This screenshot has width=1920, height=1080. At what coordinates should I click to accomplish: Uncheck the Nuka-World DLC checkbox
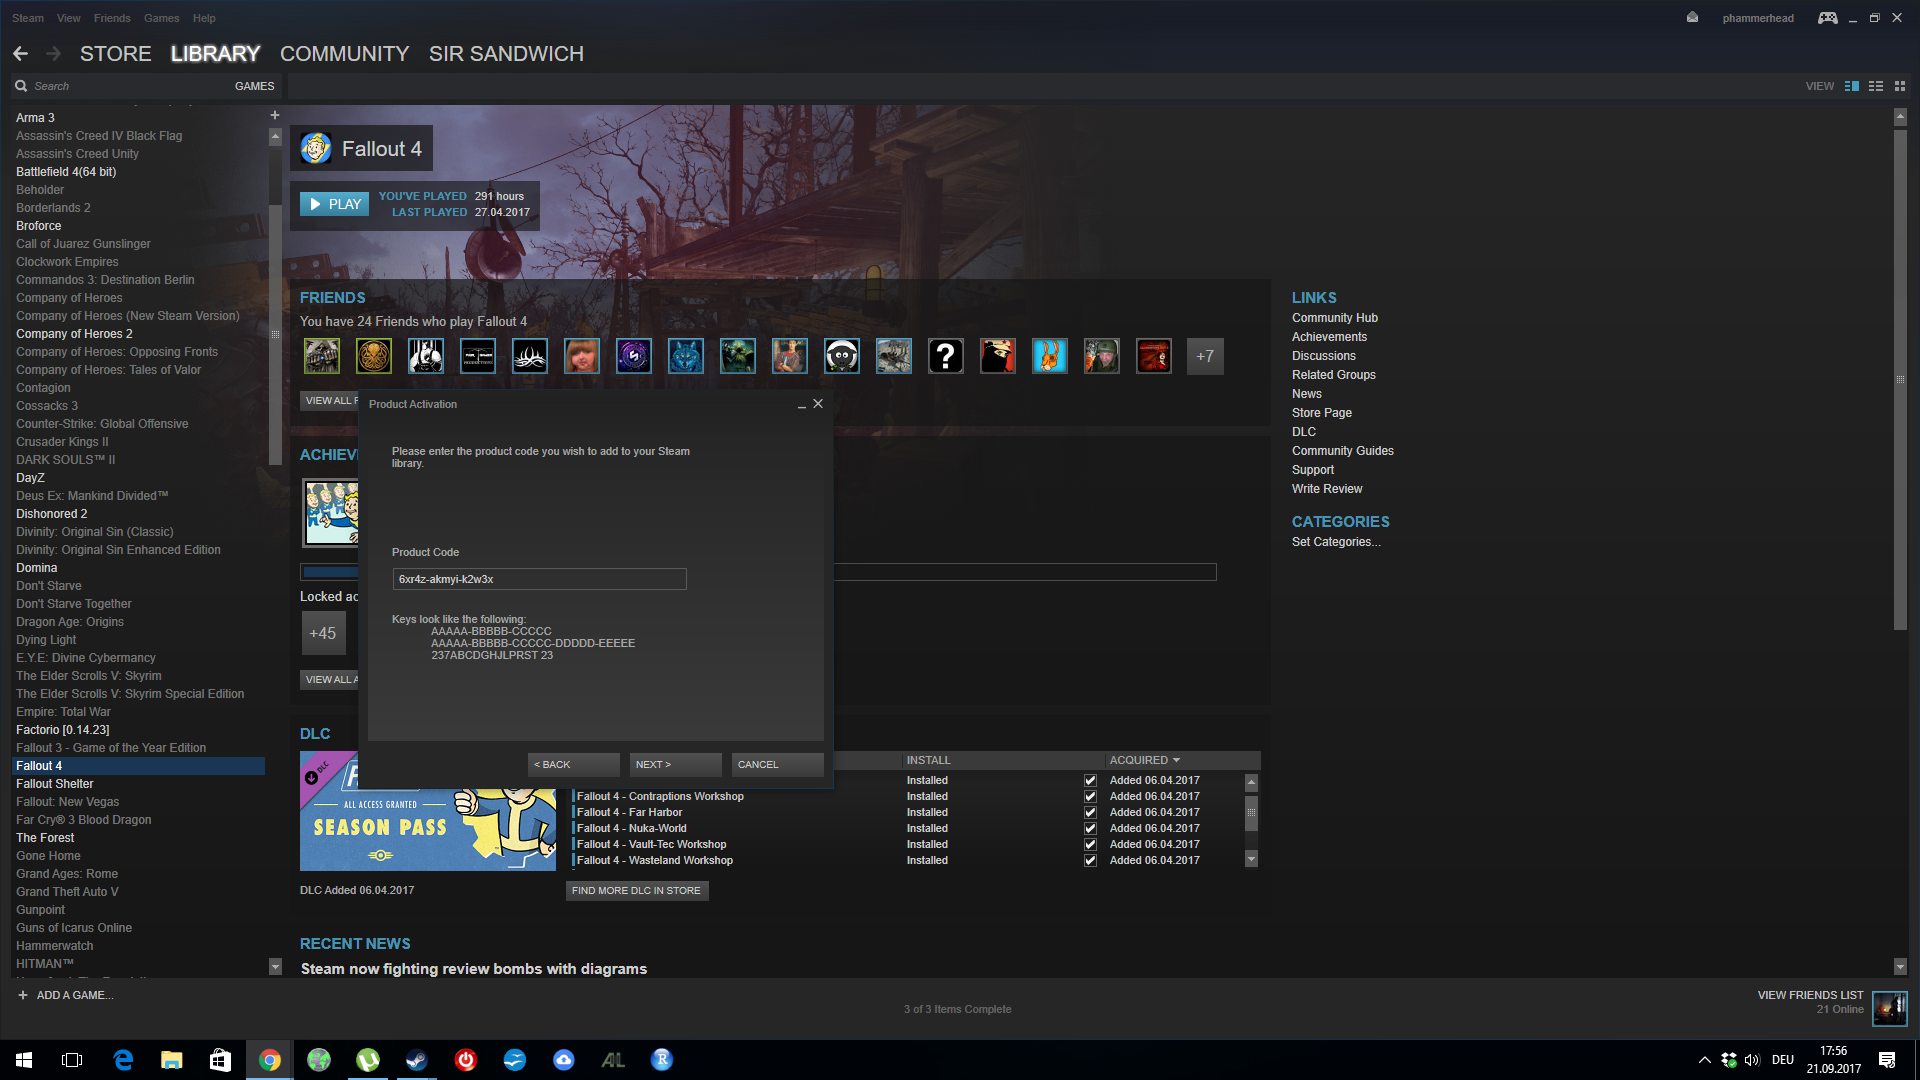pyautogui.click(x=1090, y=829)
